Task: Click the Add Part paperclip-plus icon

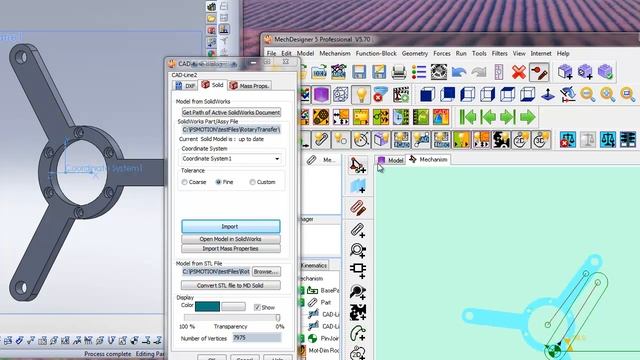Action: (x=358, y=229)
